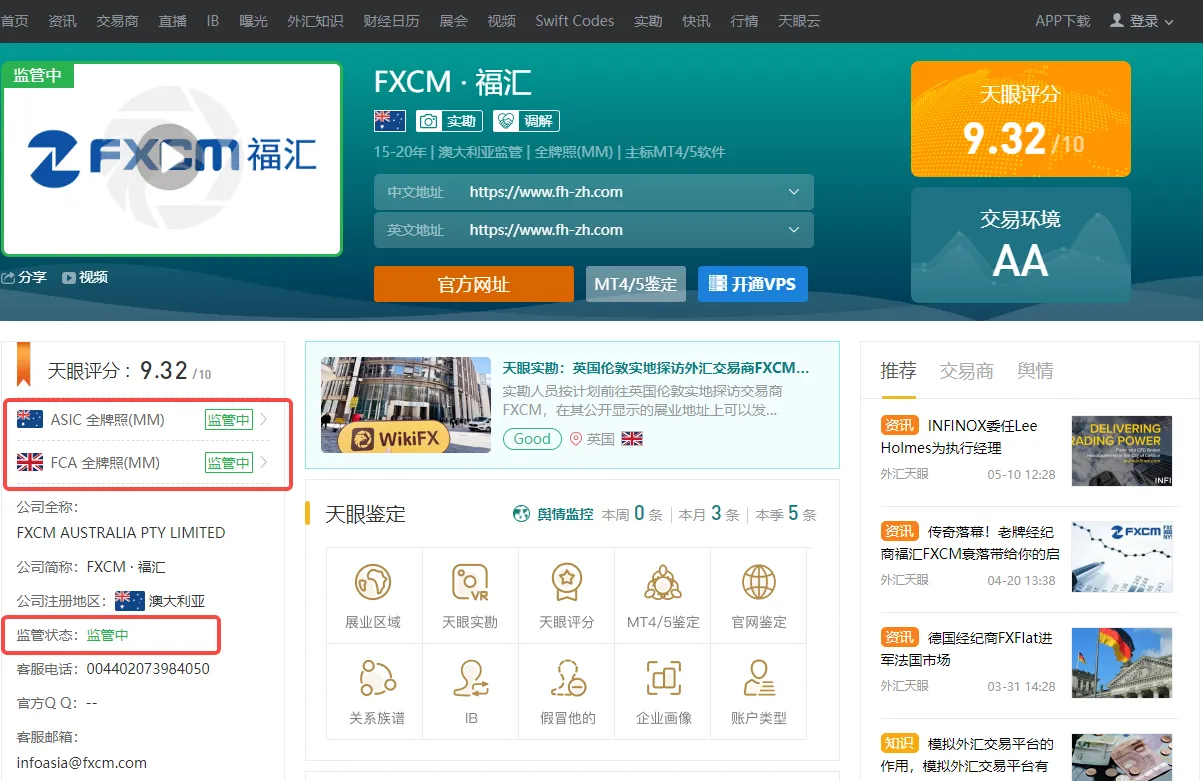Viewport: 1203px width, 781px height.
Task: Open the 天眼实勘 article title link
Action: [x=656, y=368]
